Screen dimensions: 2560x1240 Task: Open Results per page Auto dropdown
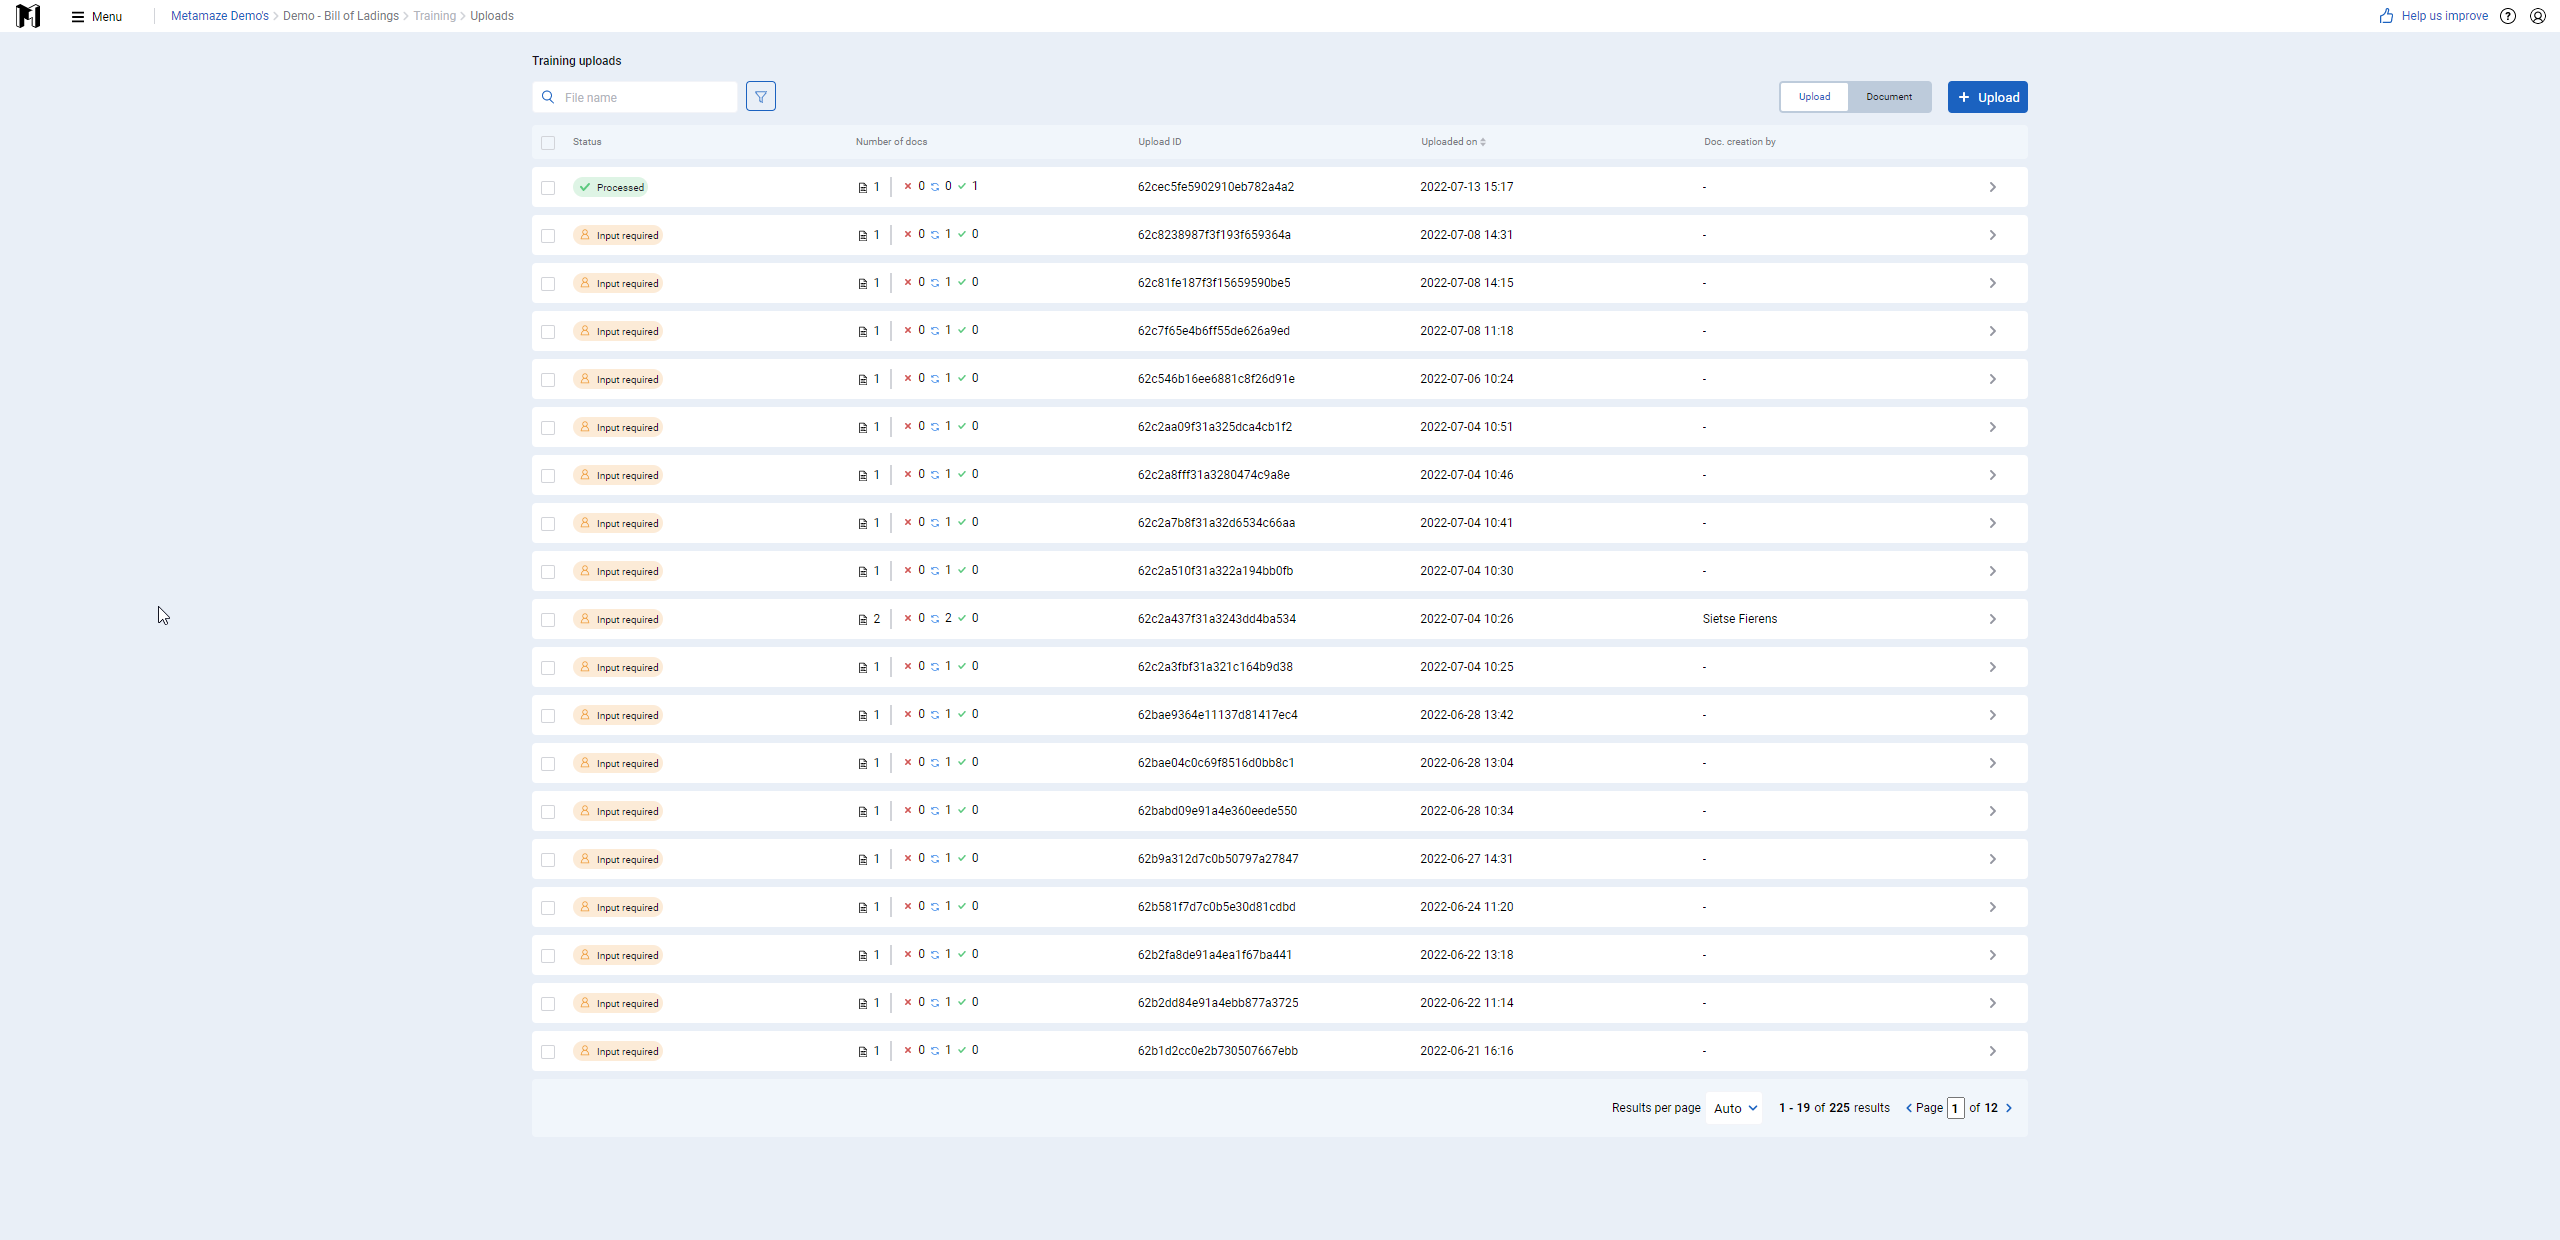pos(1735,1108)
